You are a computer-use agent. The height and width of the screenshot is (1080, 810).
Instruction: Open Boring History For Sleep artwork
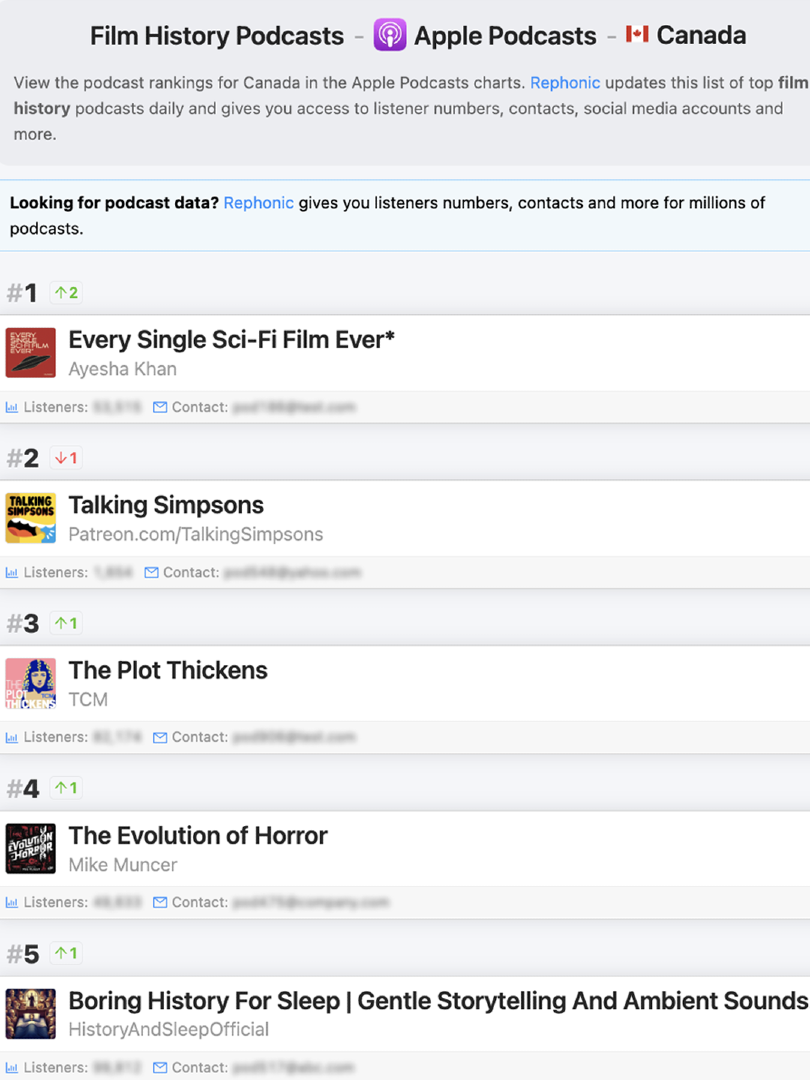[x=30, y=1013]
